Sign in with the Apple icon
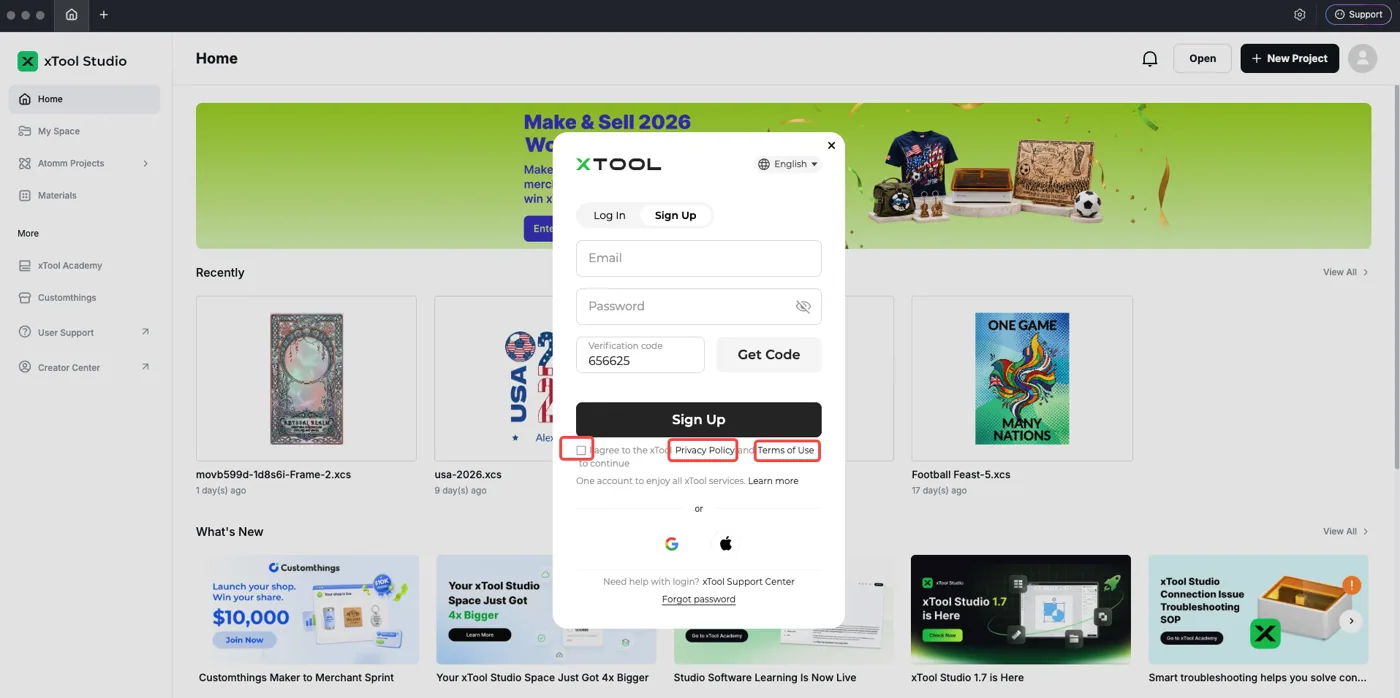Screen dimensions: 1400x698 click(x=726, y=544)
